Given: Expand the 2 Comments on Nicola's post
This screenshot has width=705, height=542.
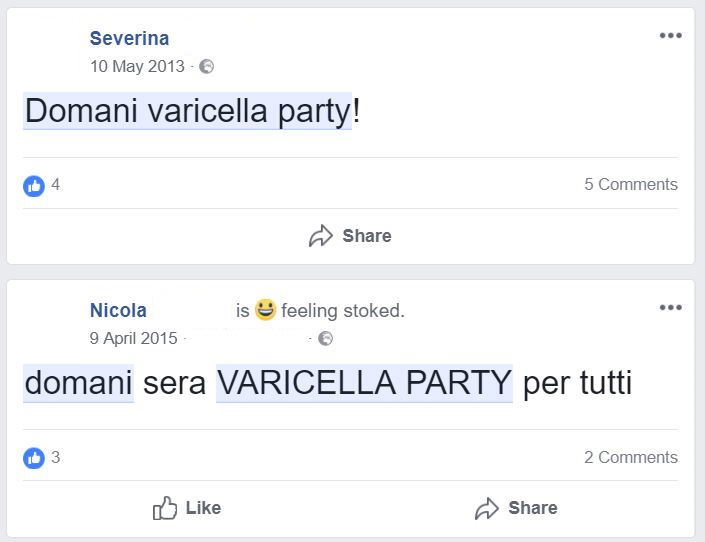Looking at the screenshot, I should pyautogui.click(x=630, y=458).
